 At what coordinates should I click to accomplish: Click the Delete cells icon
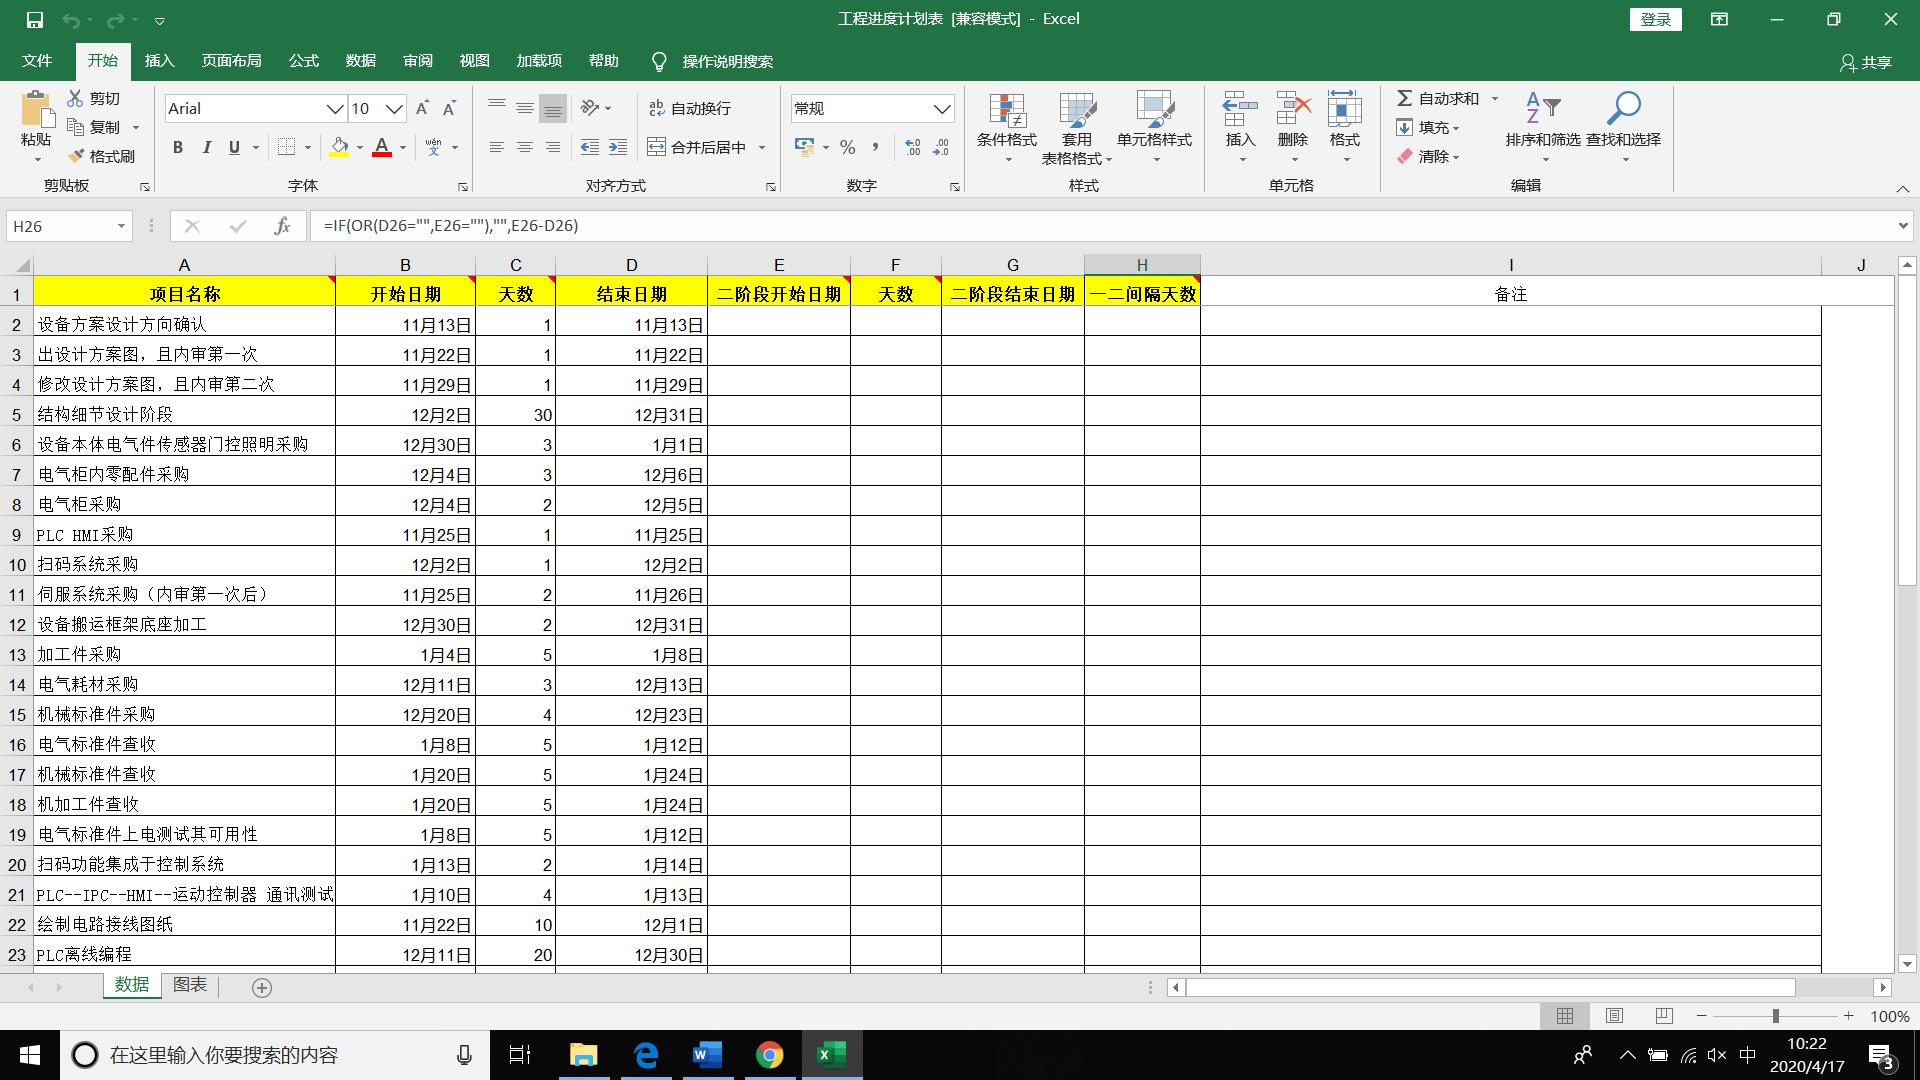(1292, 108)
